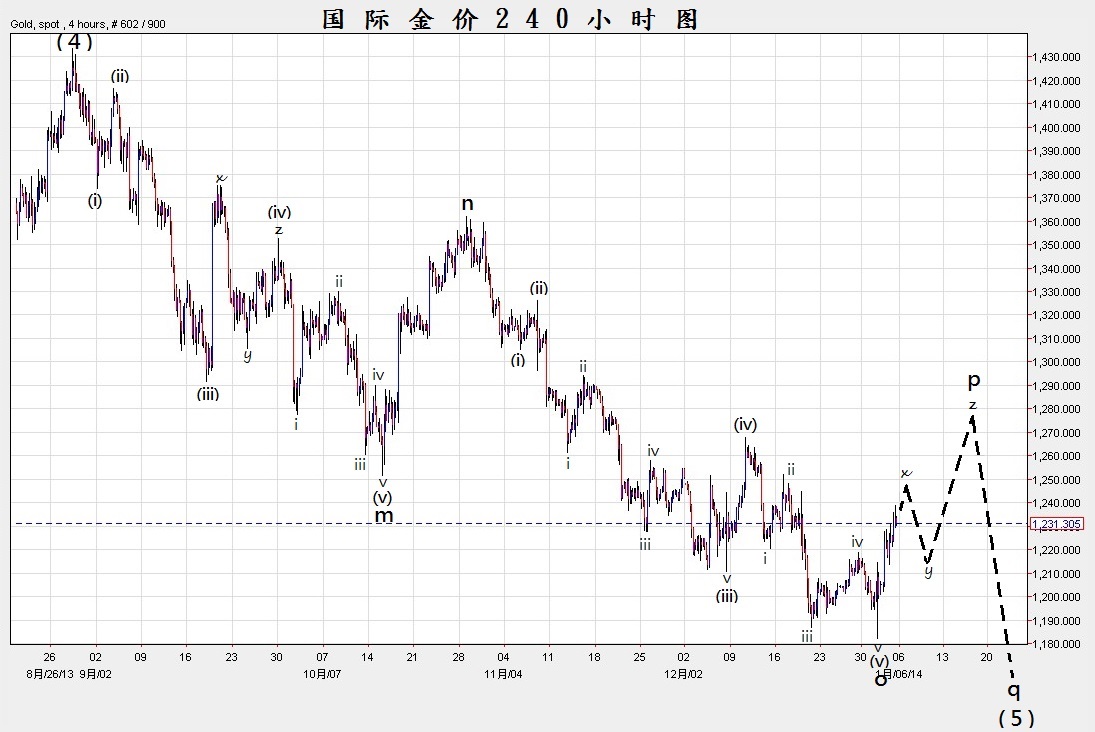
Task: Click the 1,330.000 price axis label
Action: coord(1056,292)
